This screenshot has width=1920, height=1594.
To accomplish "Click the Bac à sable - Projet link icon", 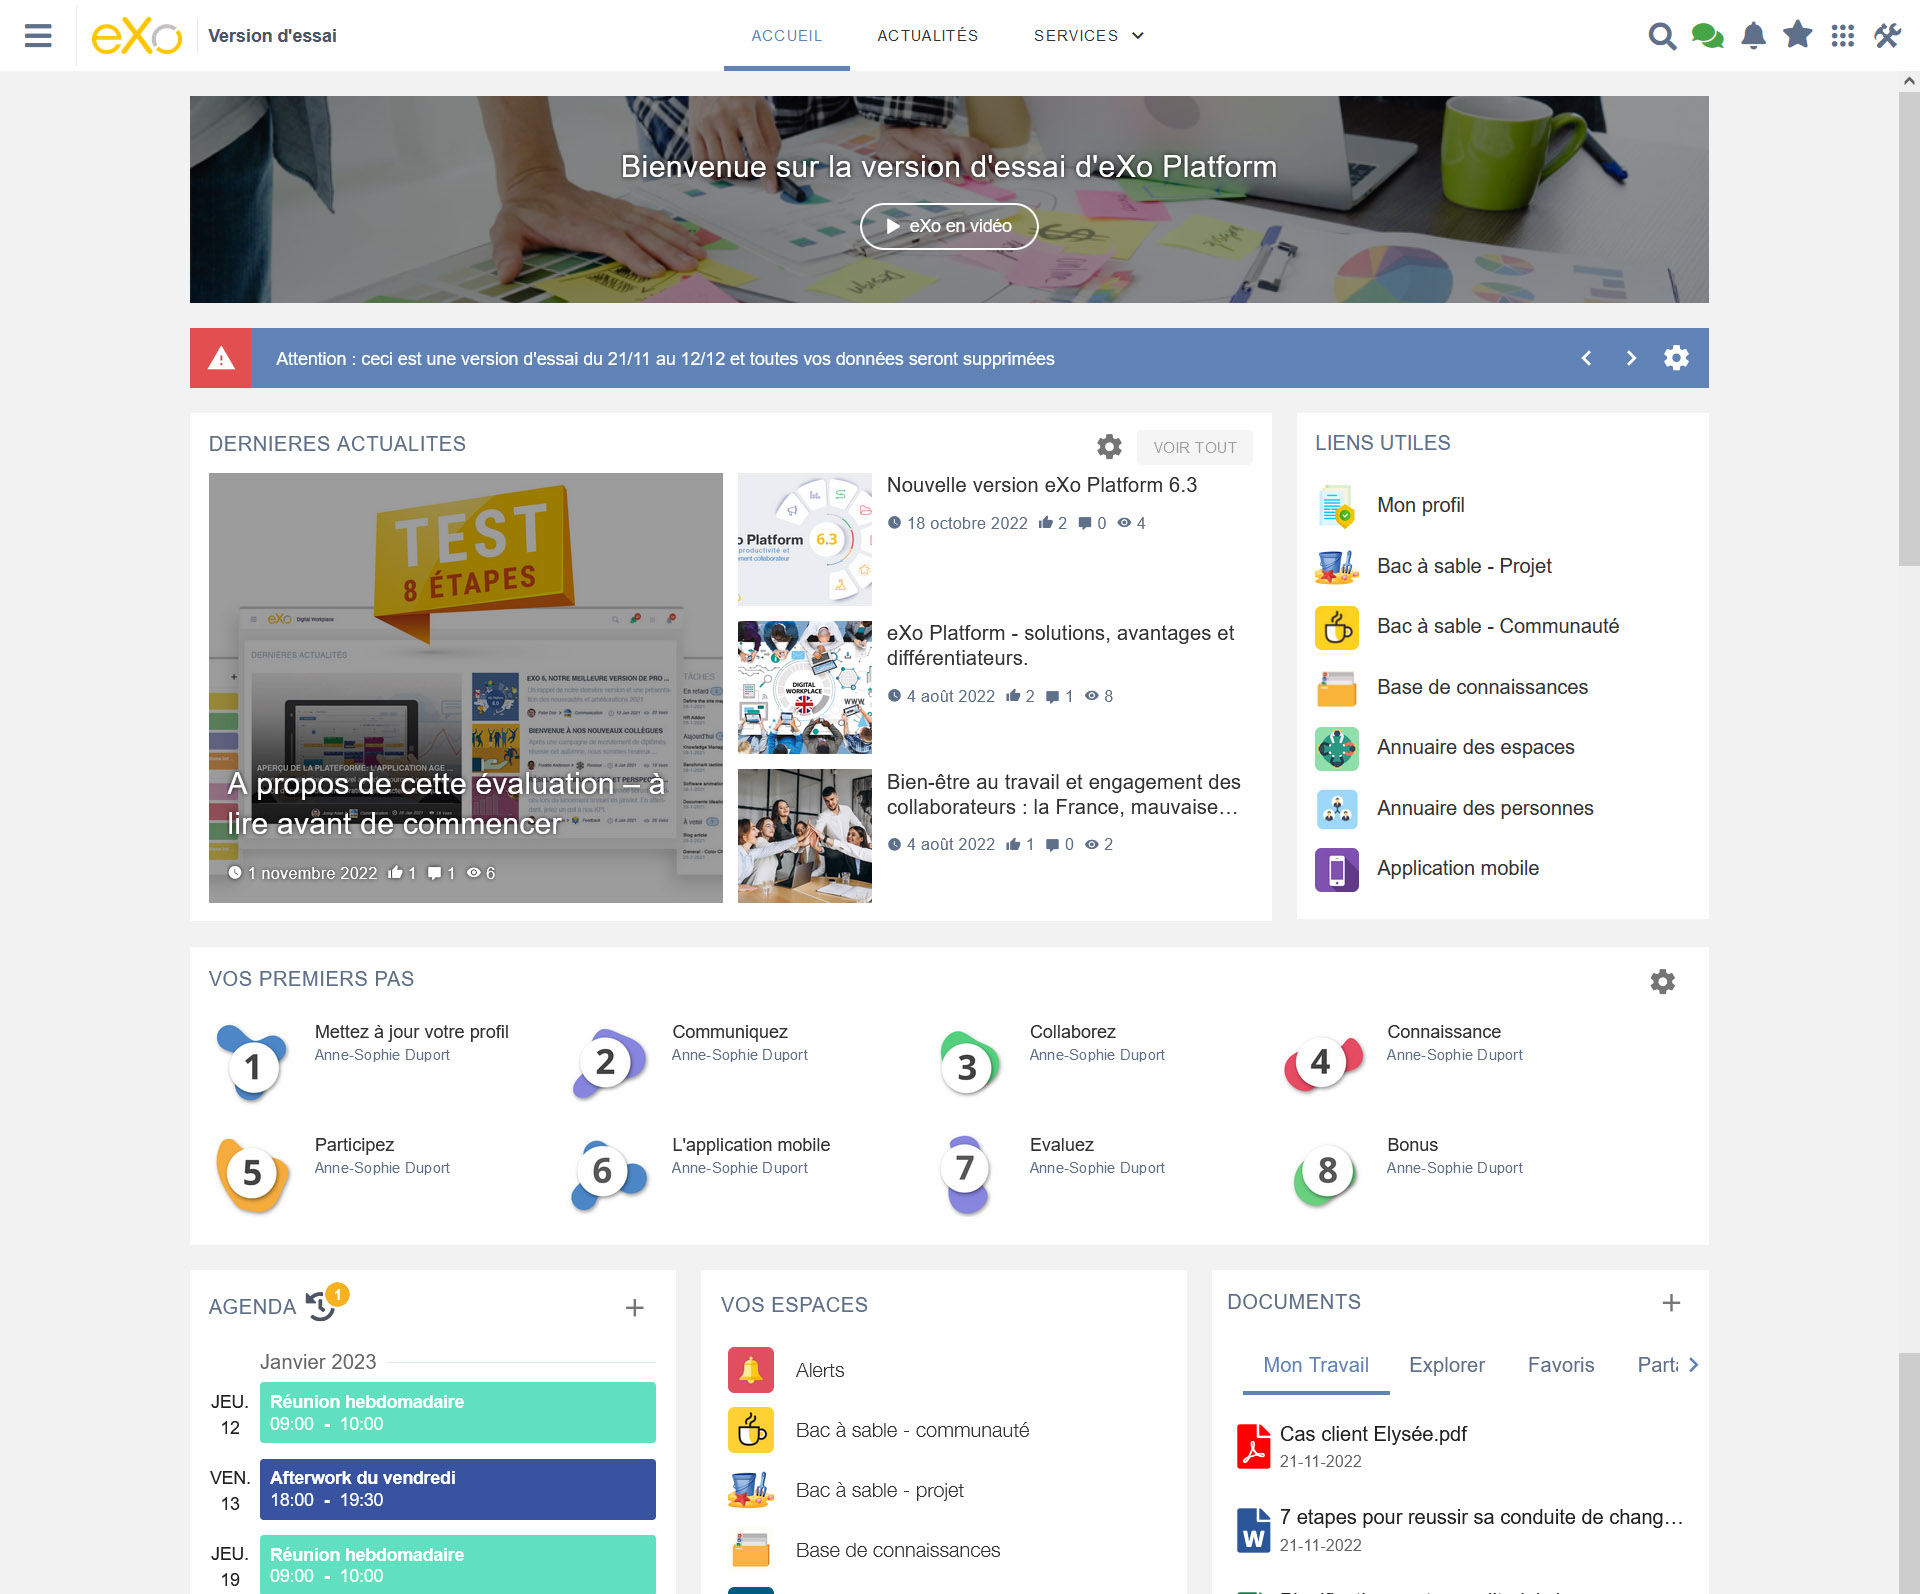I will point(1337,566).
